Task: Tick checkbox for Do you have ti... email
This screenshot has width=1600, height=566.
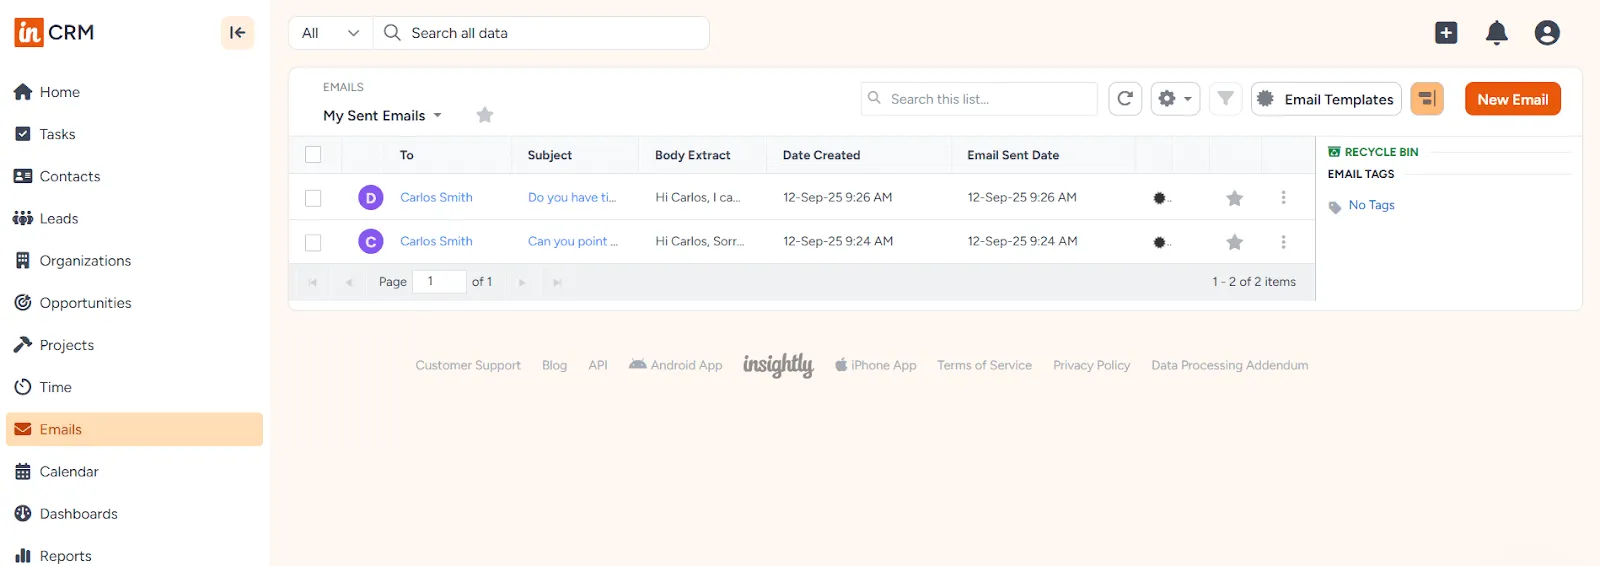Action: pos(313,198)
